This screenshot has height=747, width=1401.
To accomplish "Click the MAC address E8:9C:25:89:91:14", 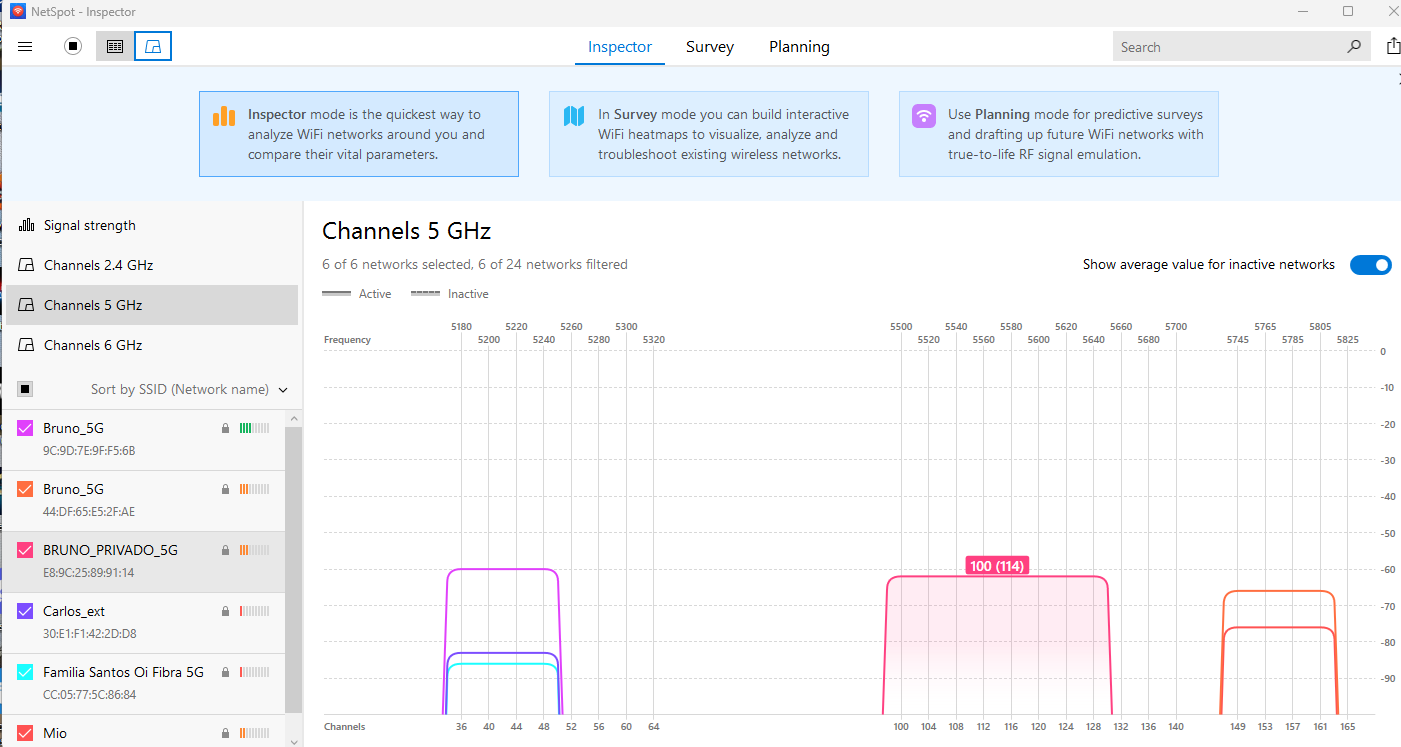I will [89, 573].
